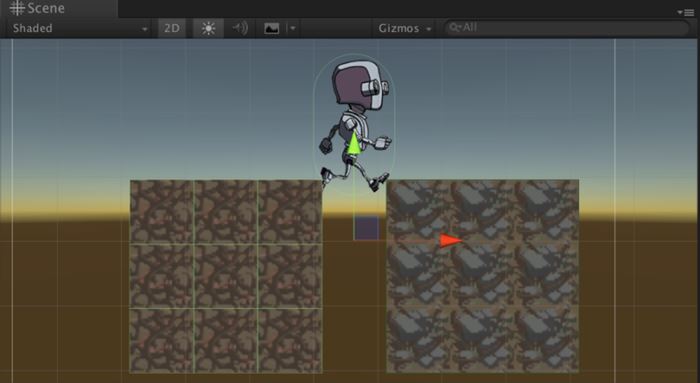Click the robot's front foot
This screenshot has width=700, height=383.
coord(379,181)
